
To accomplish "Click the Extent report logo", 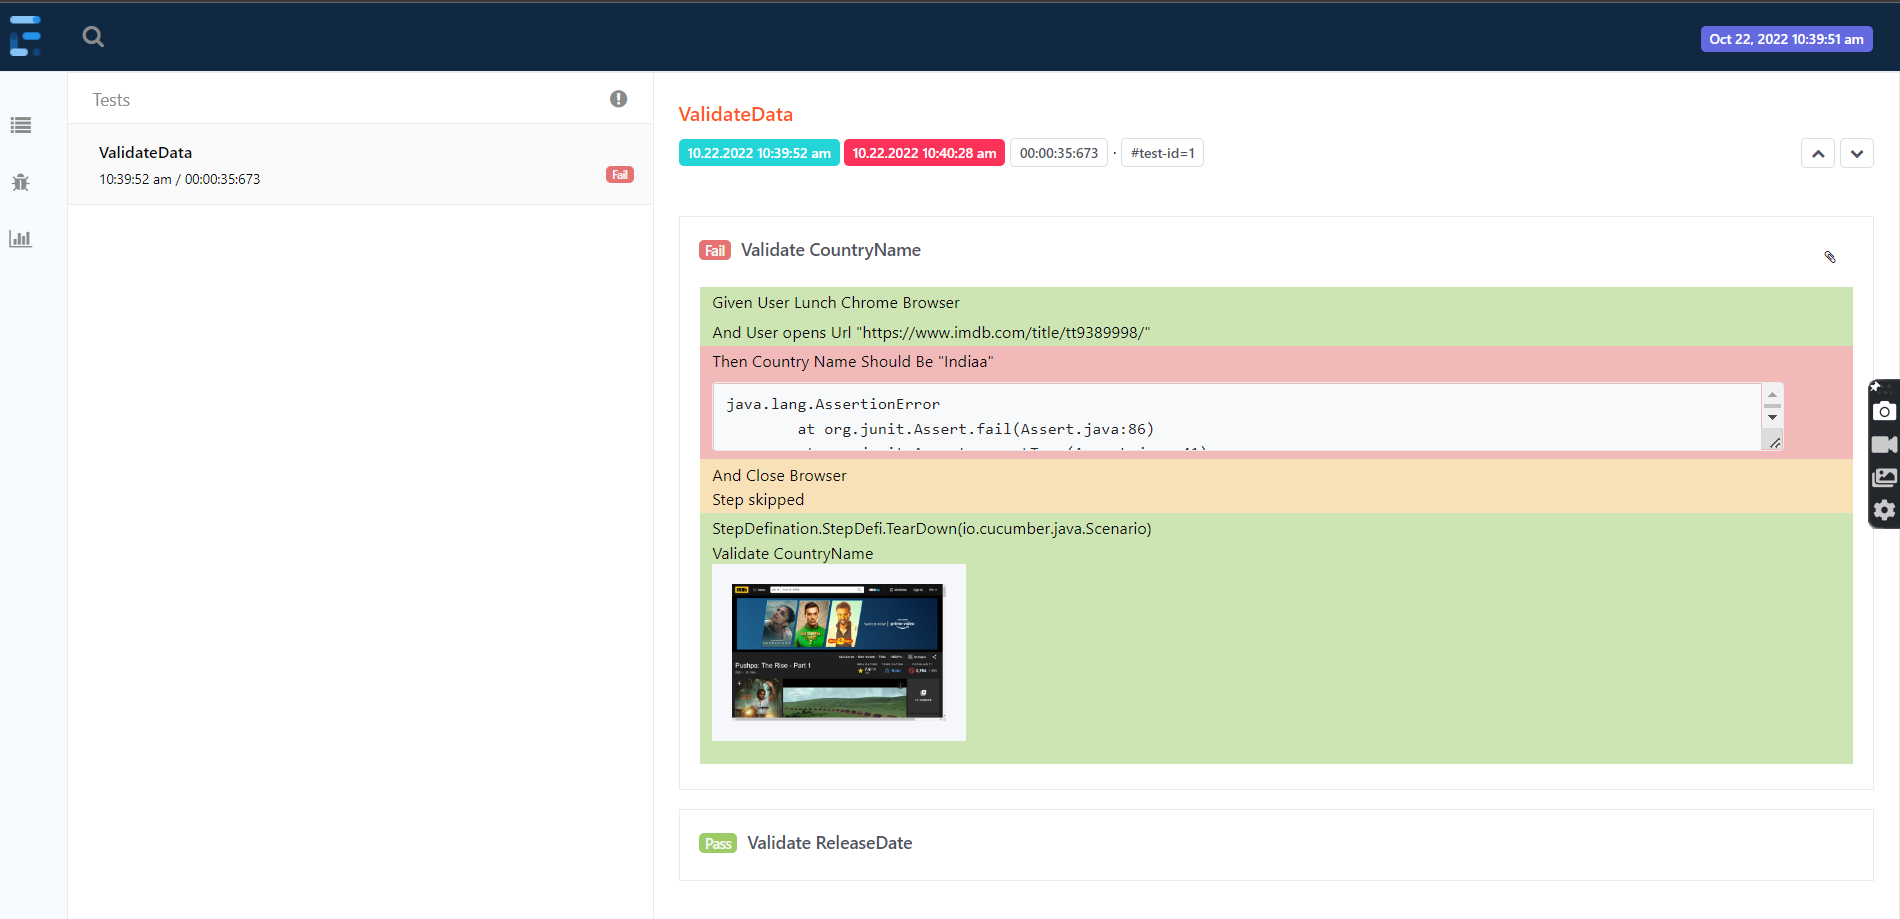I will [x=26, y=36].
